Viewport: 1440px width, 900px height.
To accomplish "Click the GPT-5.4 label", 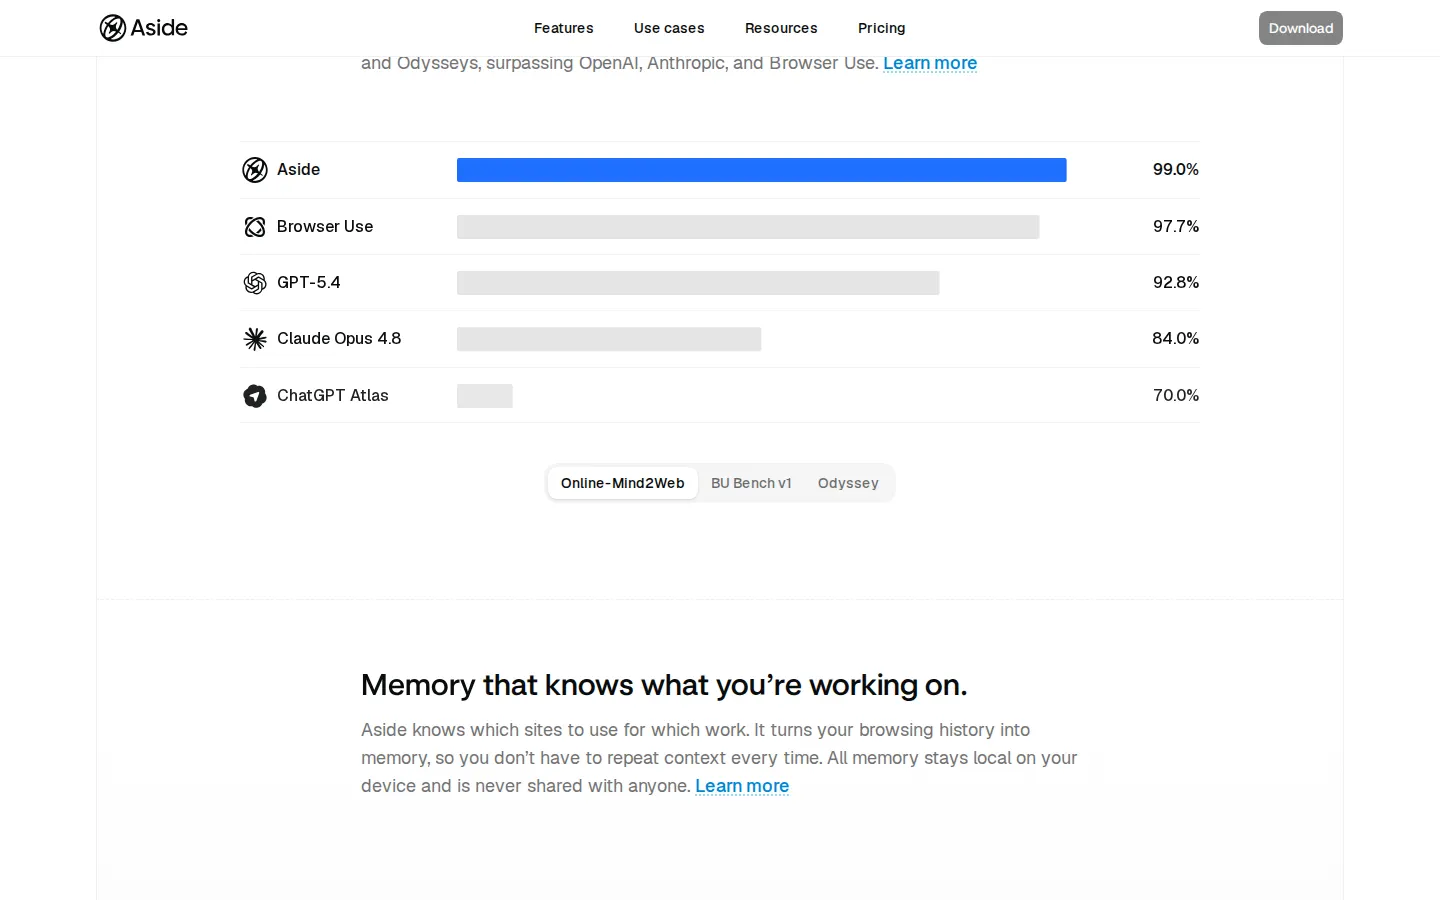I will pyautogui.click(x=309, y=283).
